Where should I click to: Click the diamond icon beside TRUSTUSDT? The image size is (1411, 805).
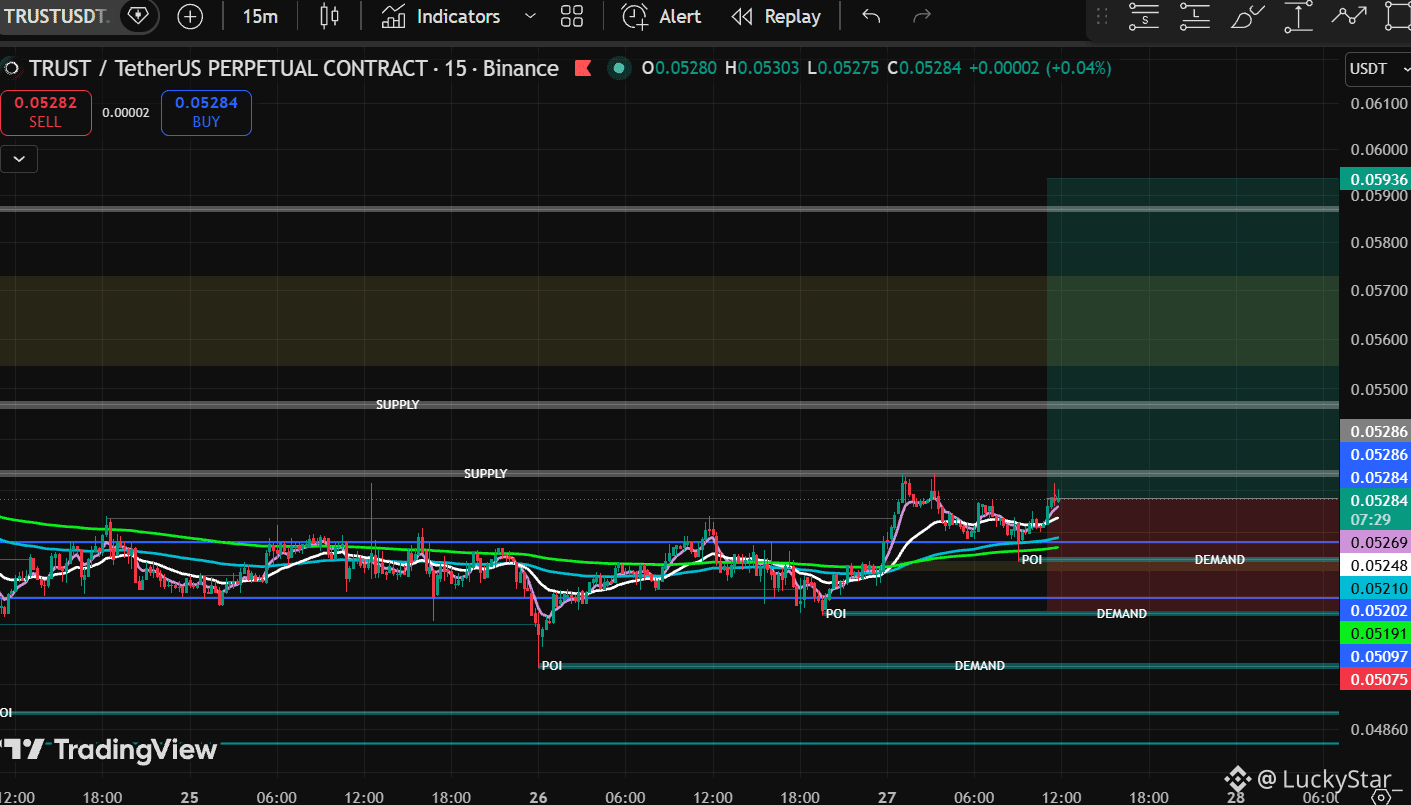(138, 16)
